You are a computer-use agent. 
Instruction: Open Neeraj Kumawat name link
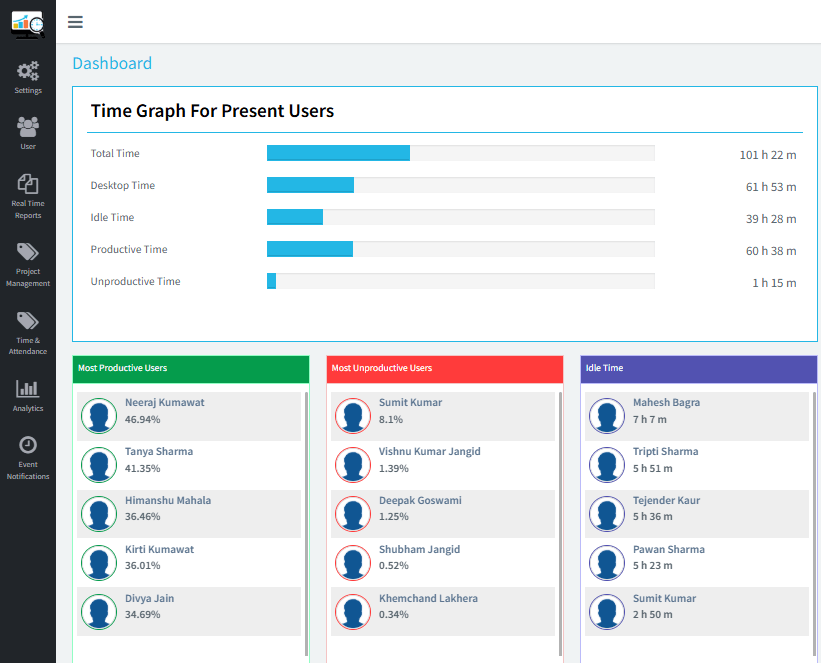point(164,402)
